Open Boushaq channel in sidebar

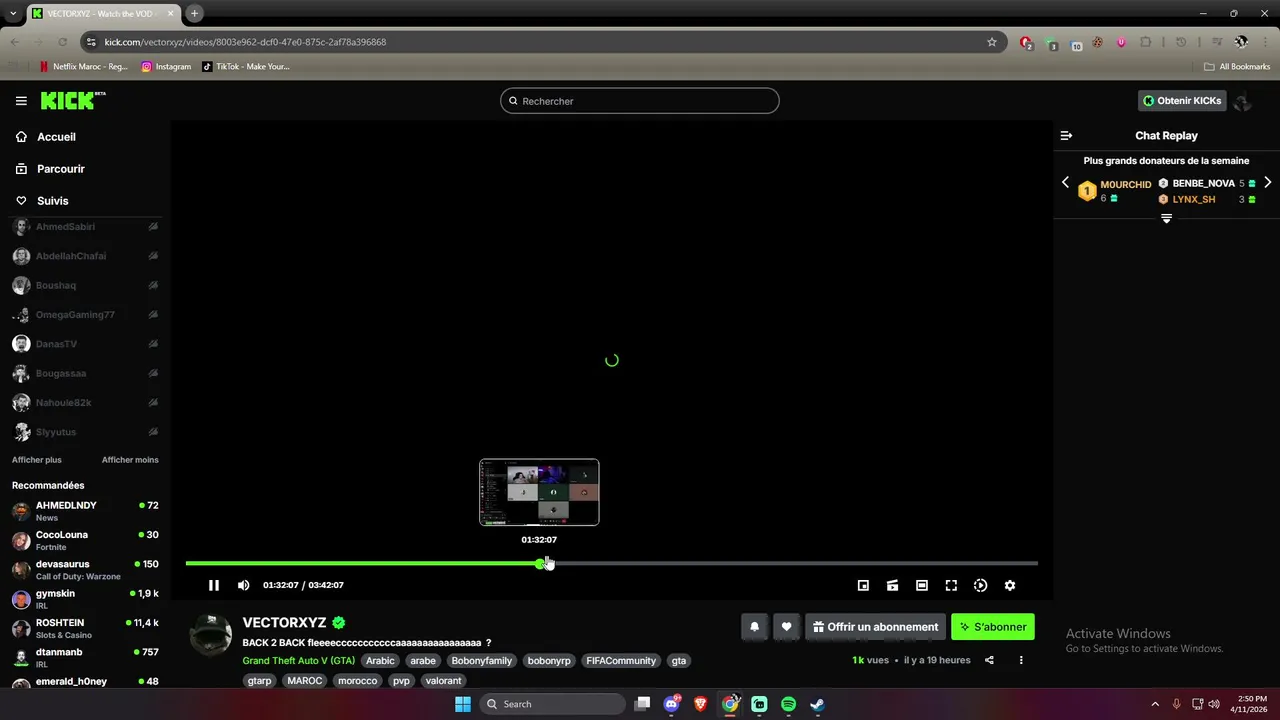click(x=85, y=285)
